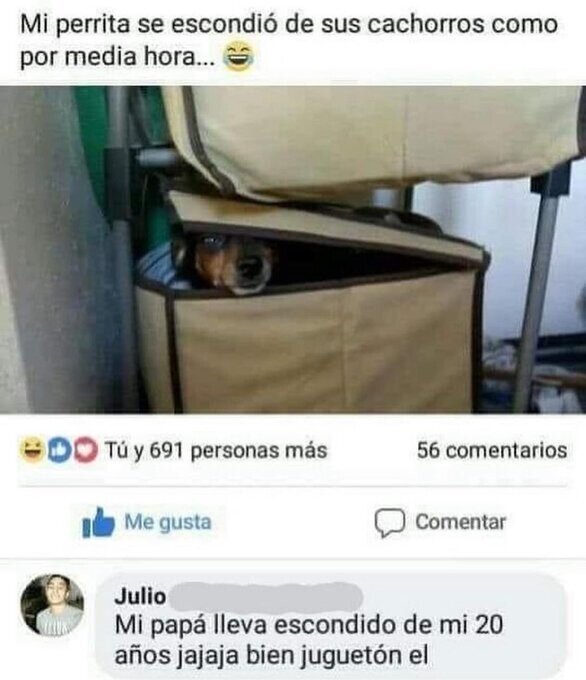Select the blue Like reaction icon
This screenshot has width=586, height=680.
[59, 450]
